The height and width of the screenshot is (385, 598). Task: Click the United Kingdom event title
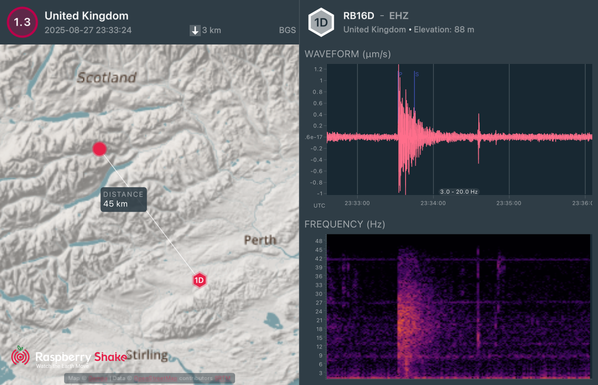pos(87,16)
